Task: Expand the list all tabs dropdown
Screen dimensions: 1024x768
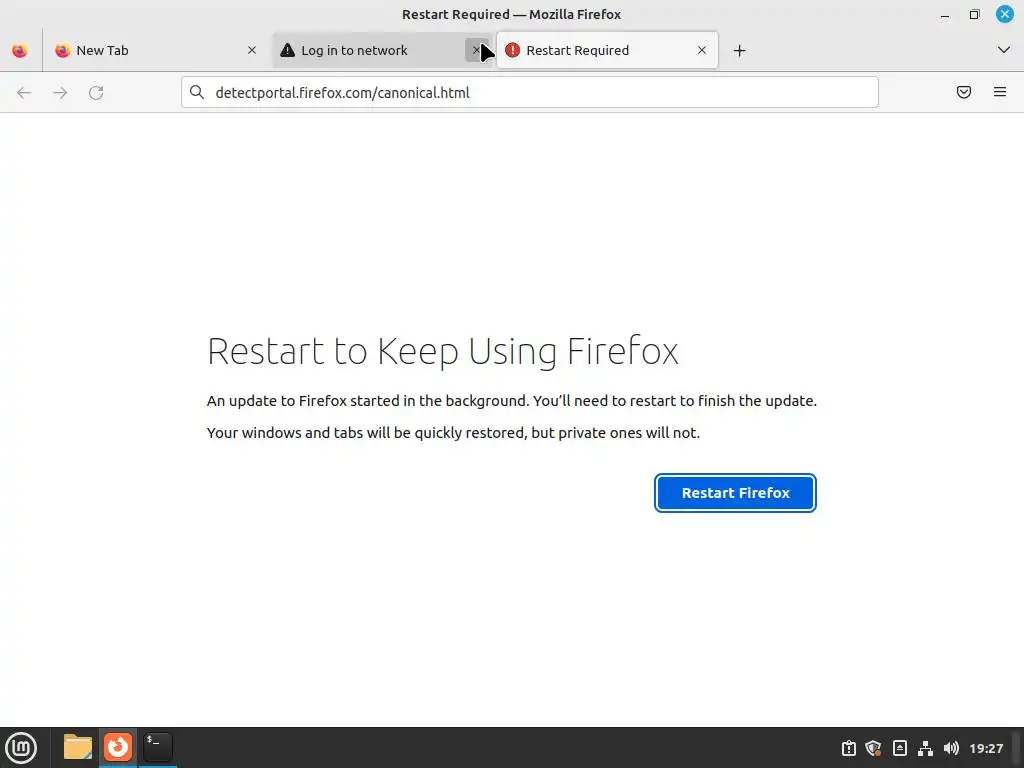Action: coord(1004,50)
